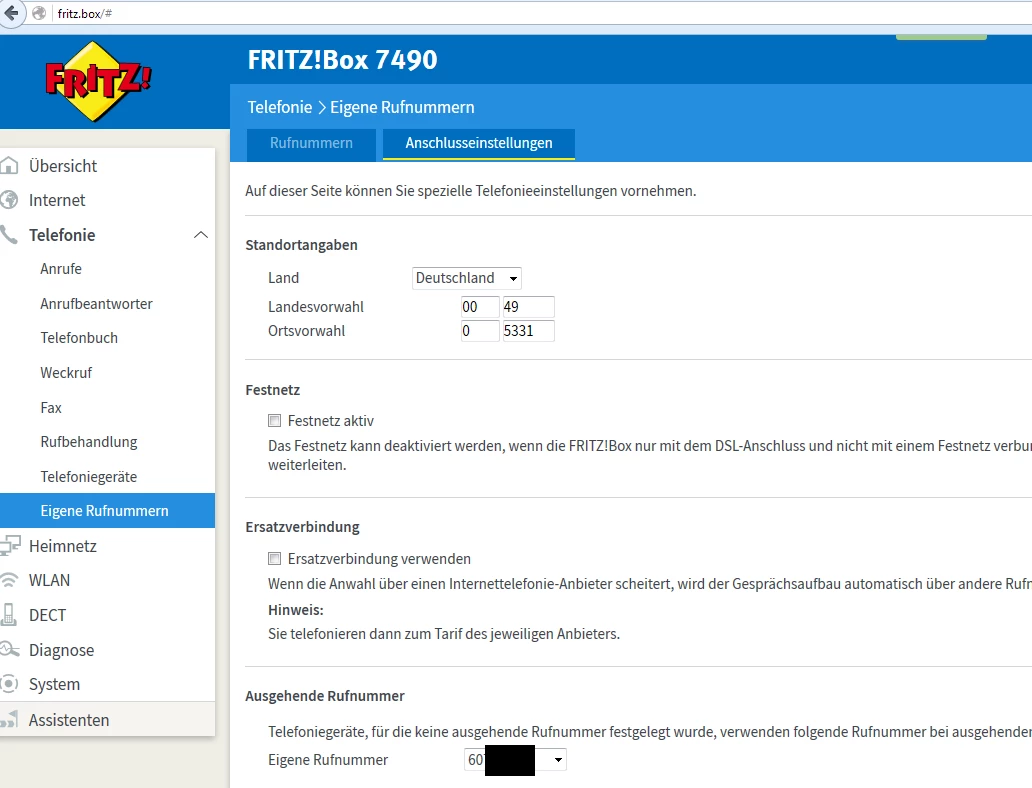Click the Ortsvorwahl prefix field with 0
This screenshot has height=788, width=1032.
(x=480, y=330)
